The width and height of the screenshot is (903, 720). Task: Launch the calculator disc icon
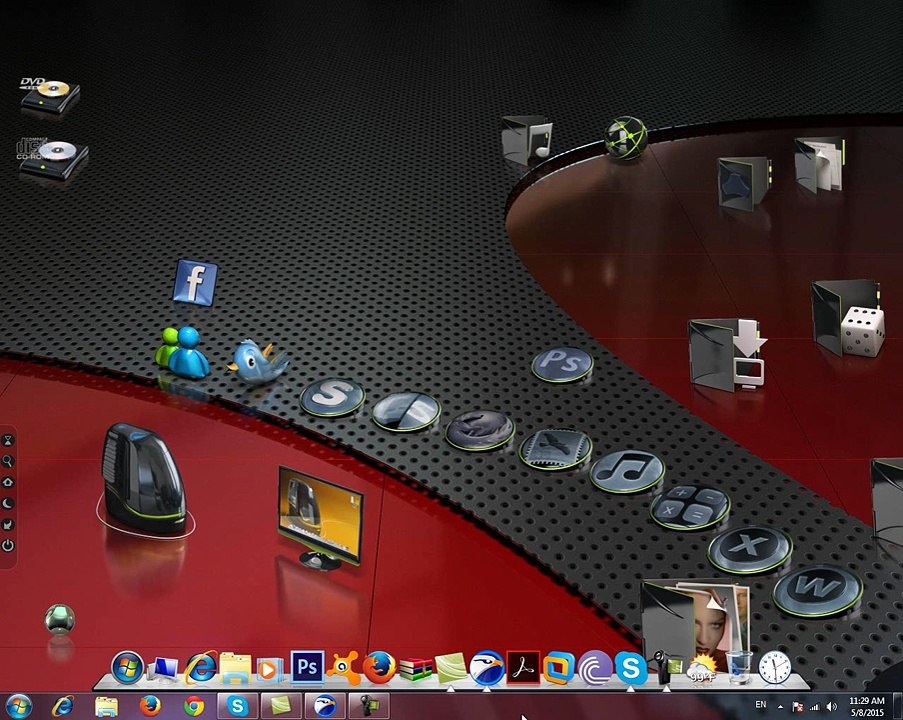click(x=690, y=507)
